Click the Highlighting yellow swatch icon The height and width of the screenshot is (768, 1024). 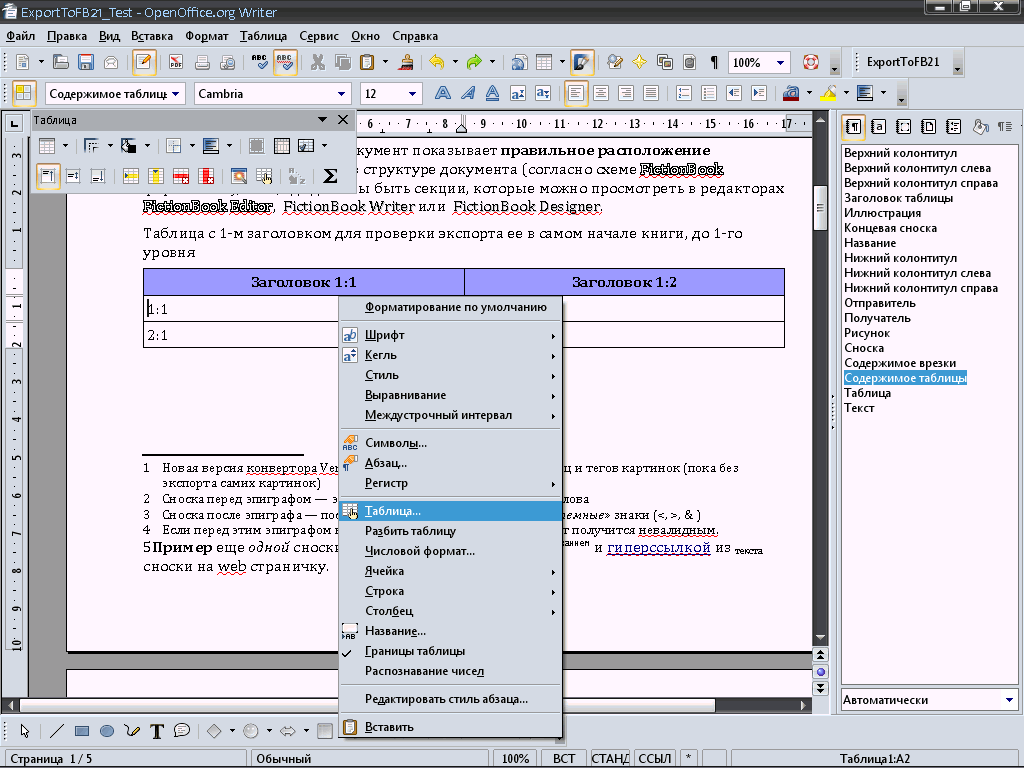point(828,93)
